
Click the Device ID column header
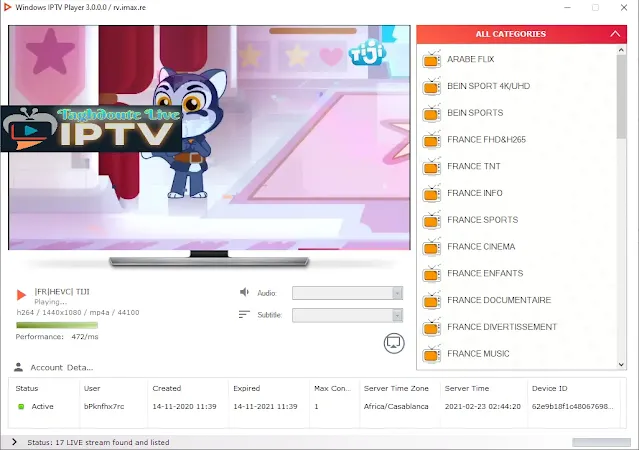coord(549,388)
